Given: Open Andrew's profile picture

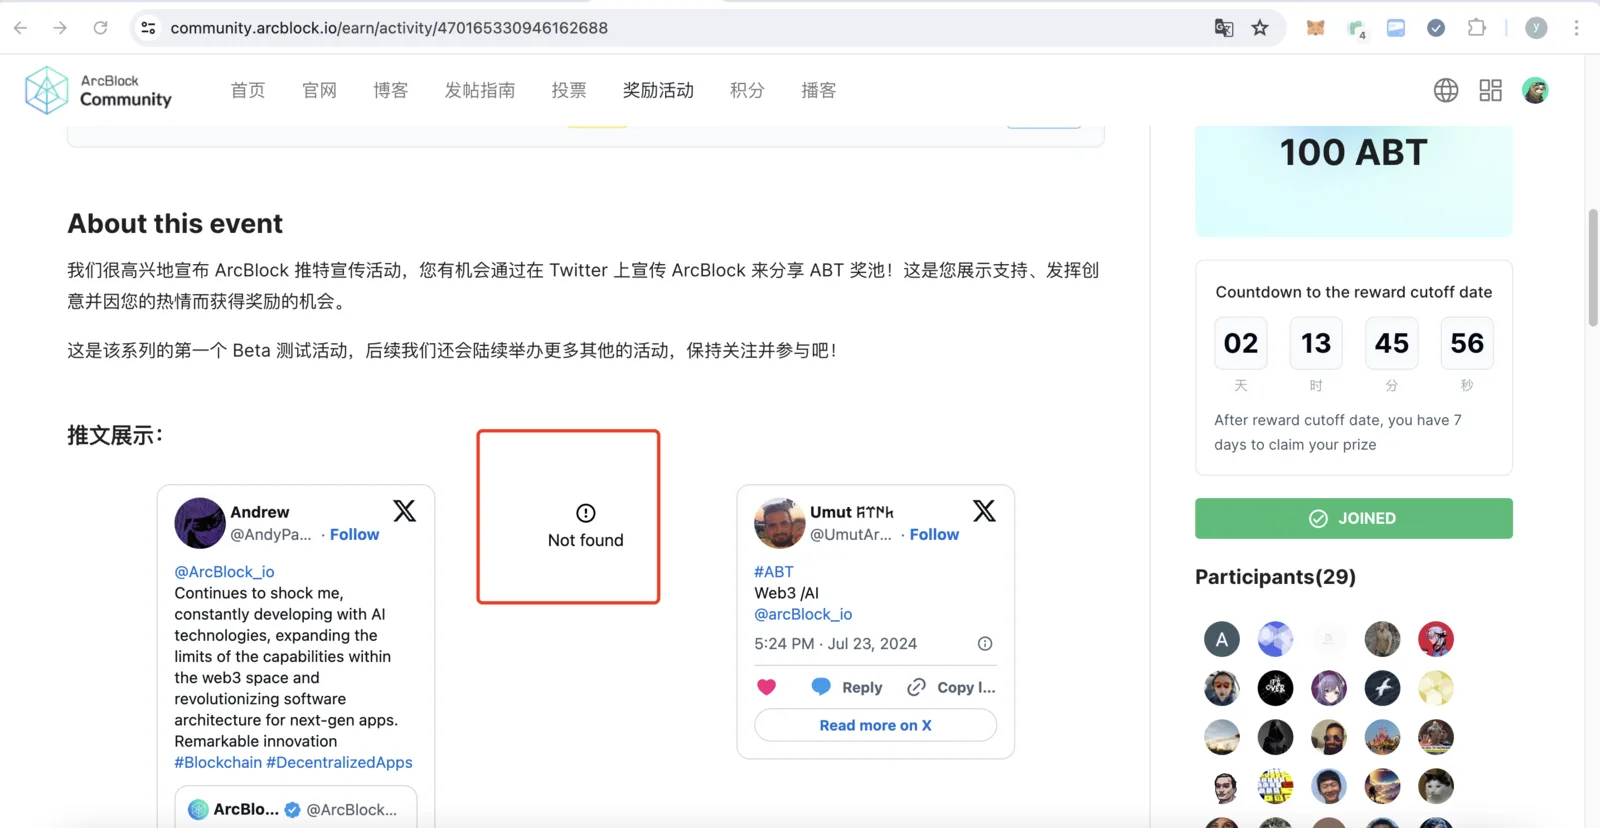Looking at the screenshot, I should tap(199, 523).
